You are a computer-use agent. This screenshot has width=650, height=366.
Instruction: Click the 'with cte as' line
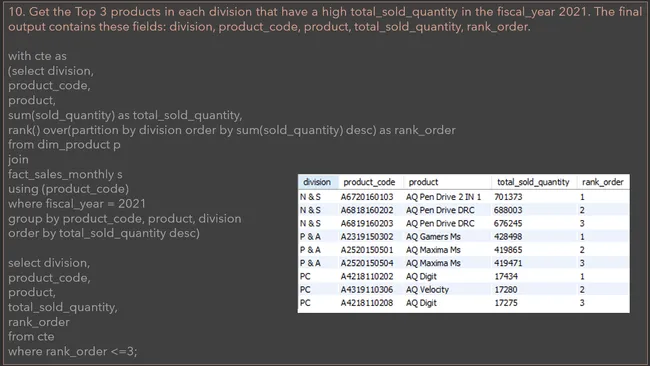(37, 56)
